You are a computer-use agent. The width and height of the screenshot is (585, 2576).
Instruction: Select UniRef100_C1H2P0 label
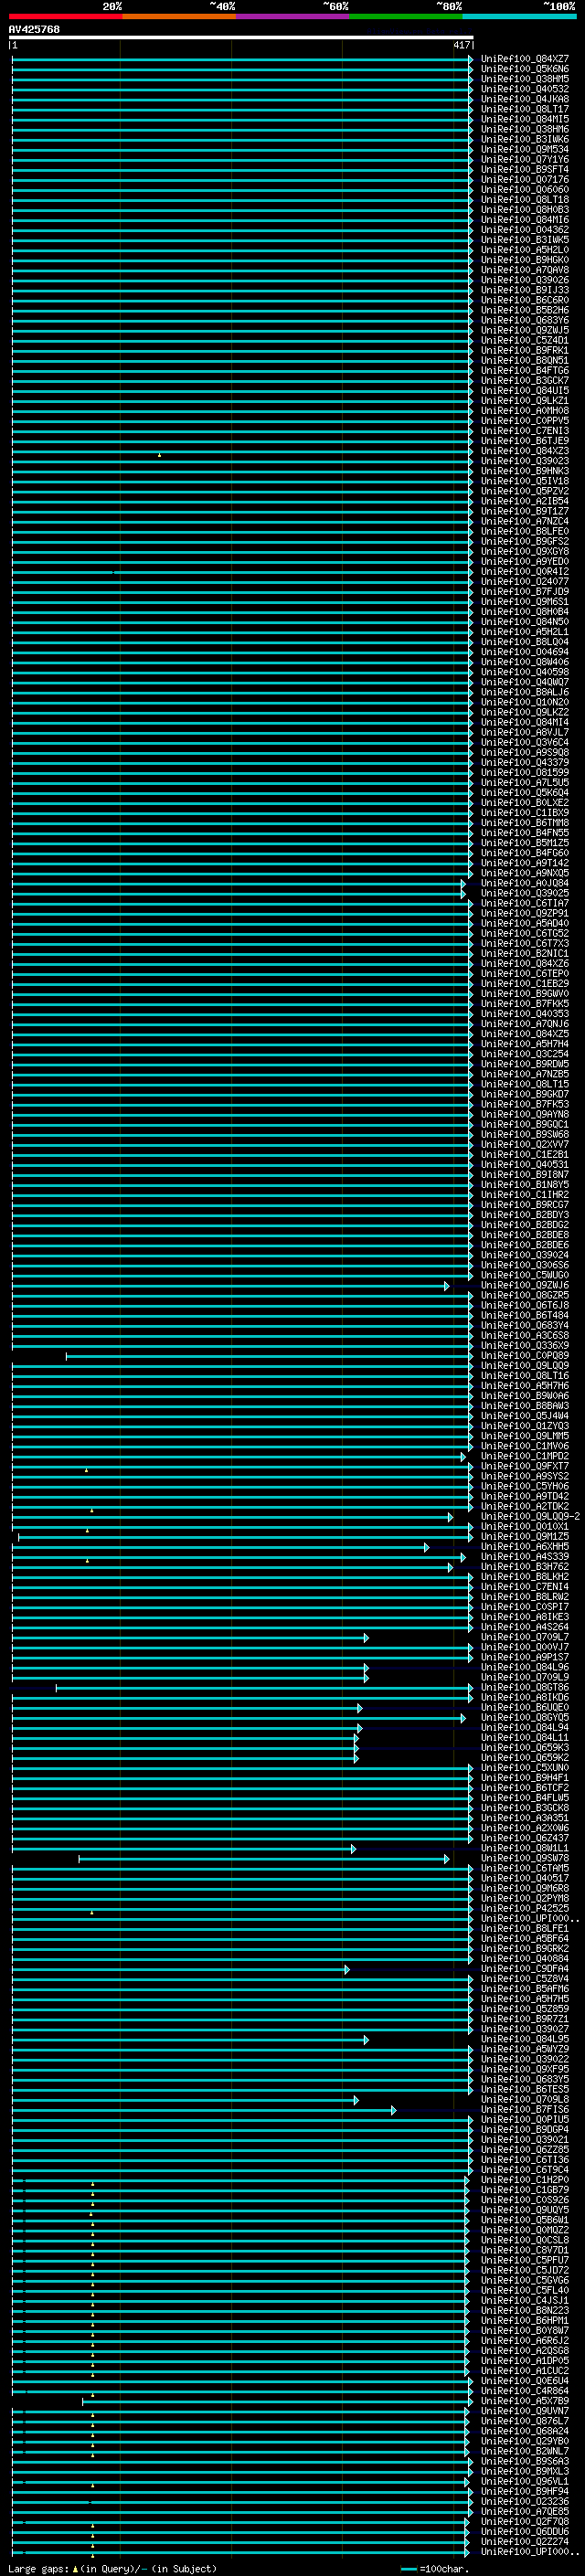[525, 2180]
